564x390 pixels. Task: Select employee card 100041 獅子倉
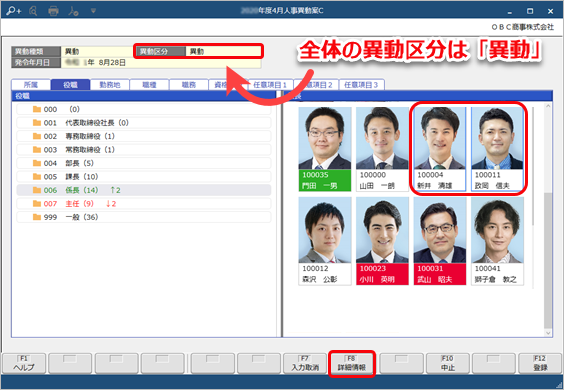point(497,241)
